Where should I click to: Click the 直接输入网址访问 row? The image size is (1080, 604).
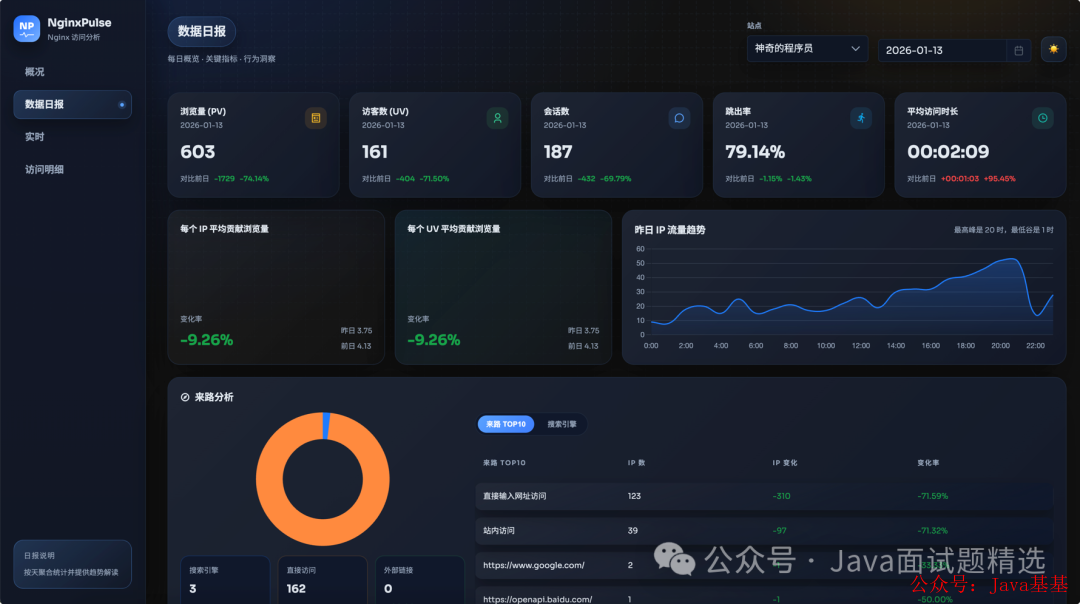coord(764,496)
